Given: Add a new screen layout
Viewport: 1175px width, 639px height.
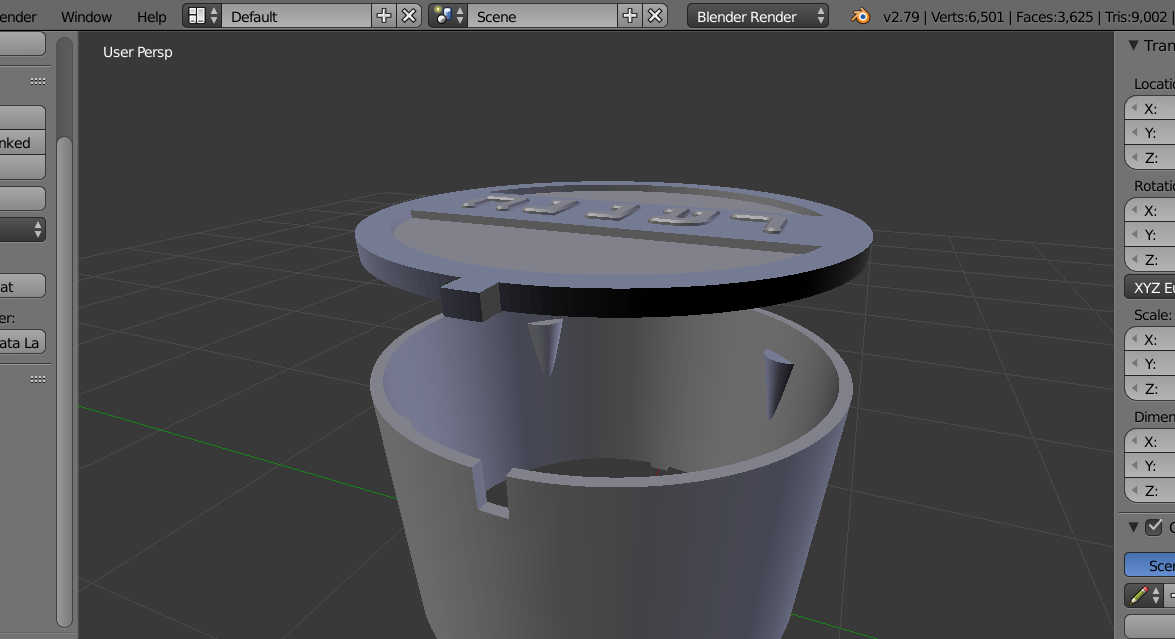Looking at the screenshot, I should click(384, 16).
